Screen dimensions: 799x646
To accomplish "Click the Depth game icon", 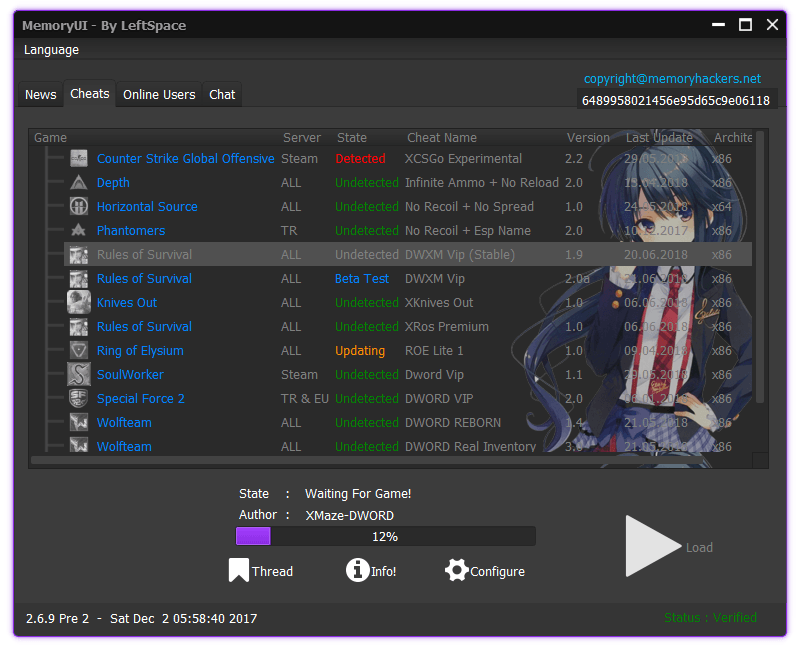I will [x=78, y=182].
